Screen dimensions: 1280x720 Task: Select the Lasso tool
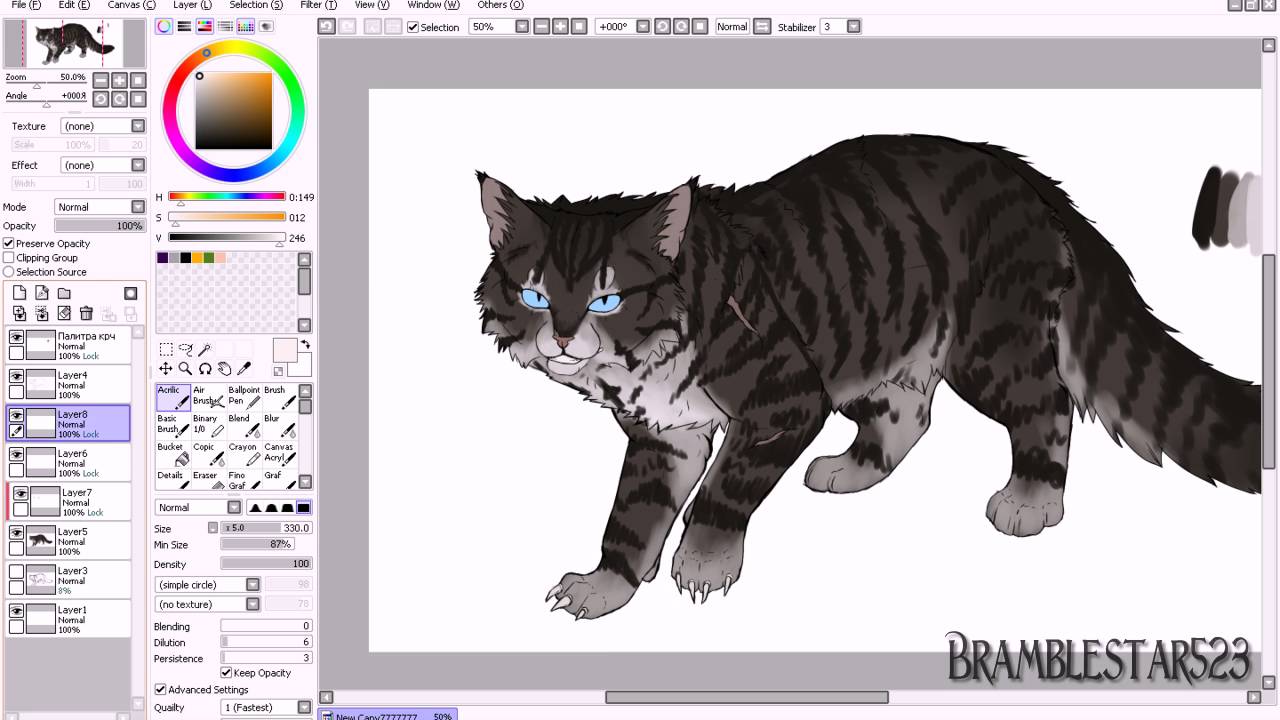point(185,349)
